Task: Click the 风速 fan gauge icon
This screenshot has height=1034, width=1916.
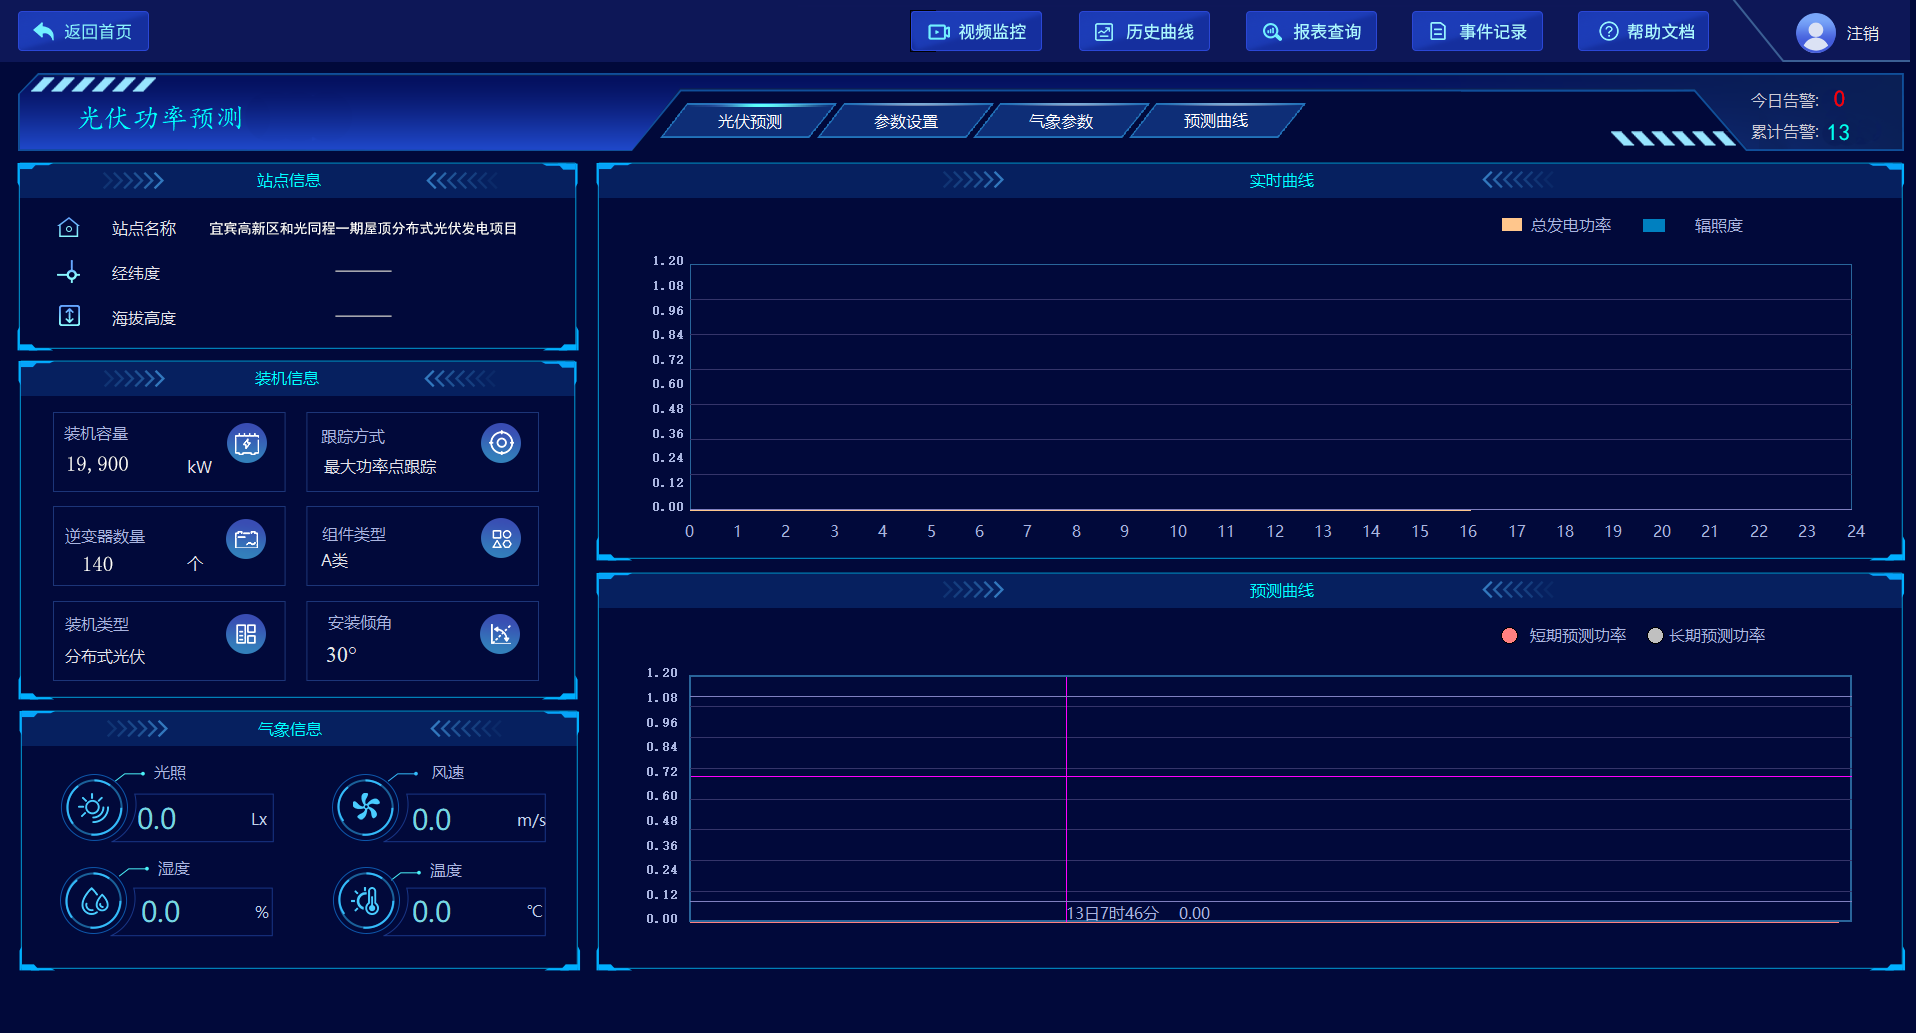Action: pos(365,807)
